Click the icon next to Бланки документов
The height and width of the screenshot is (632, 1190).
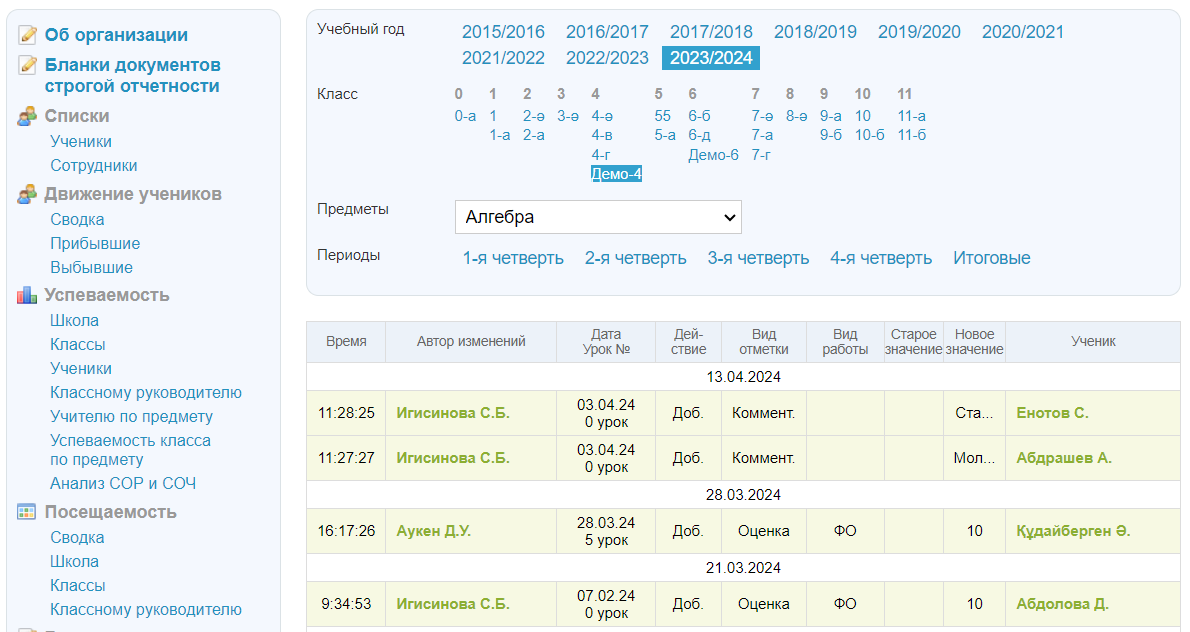click(28, 66)
